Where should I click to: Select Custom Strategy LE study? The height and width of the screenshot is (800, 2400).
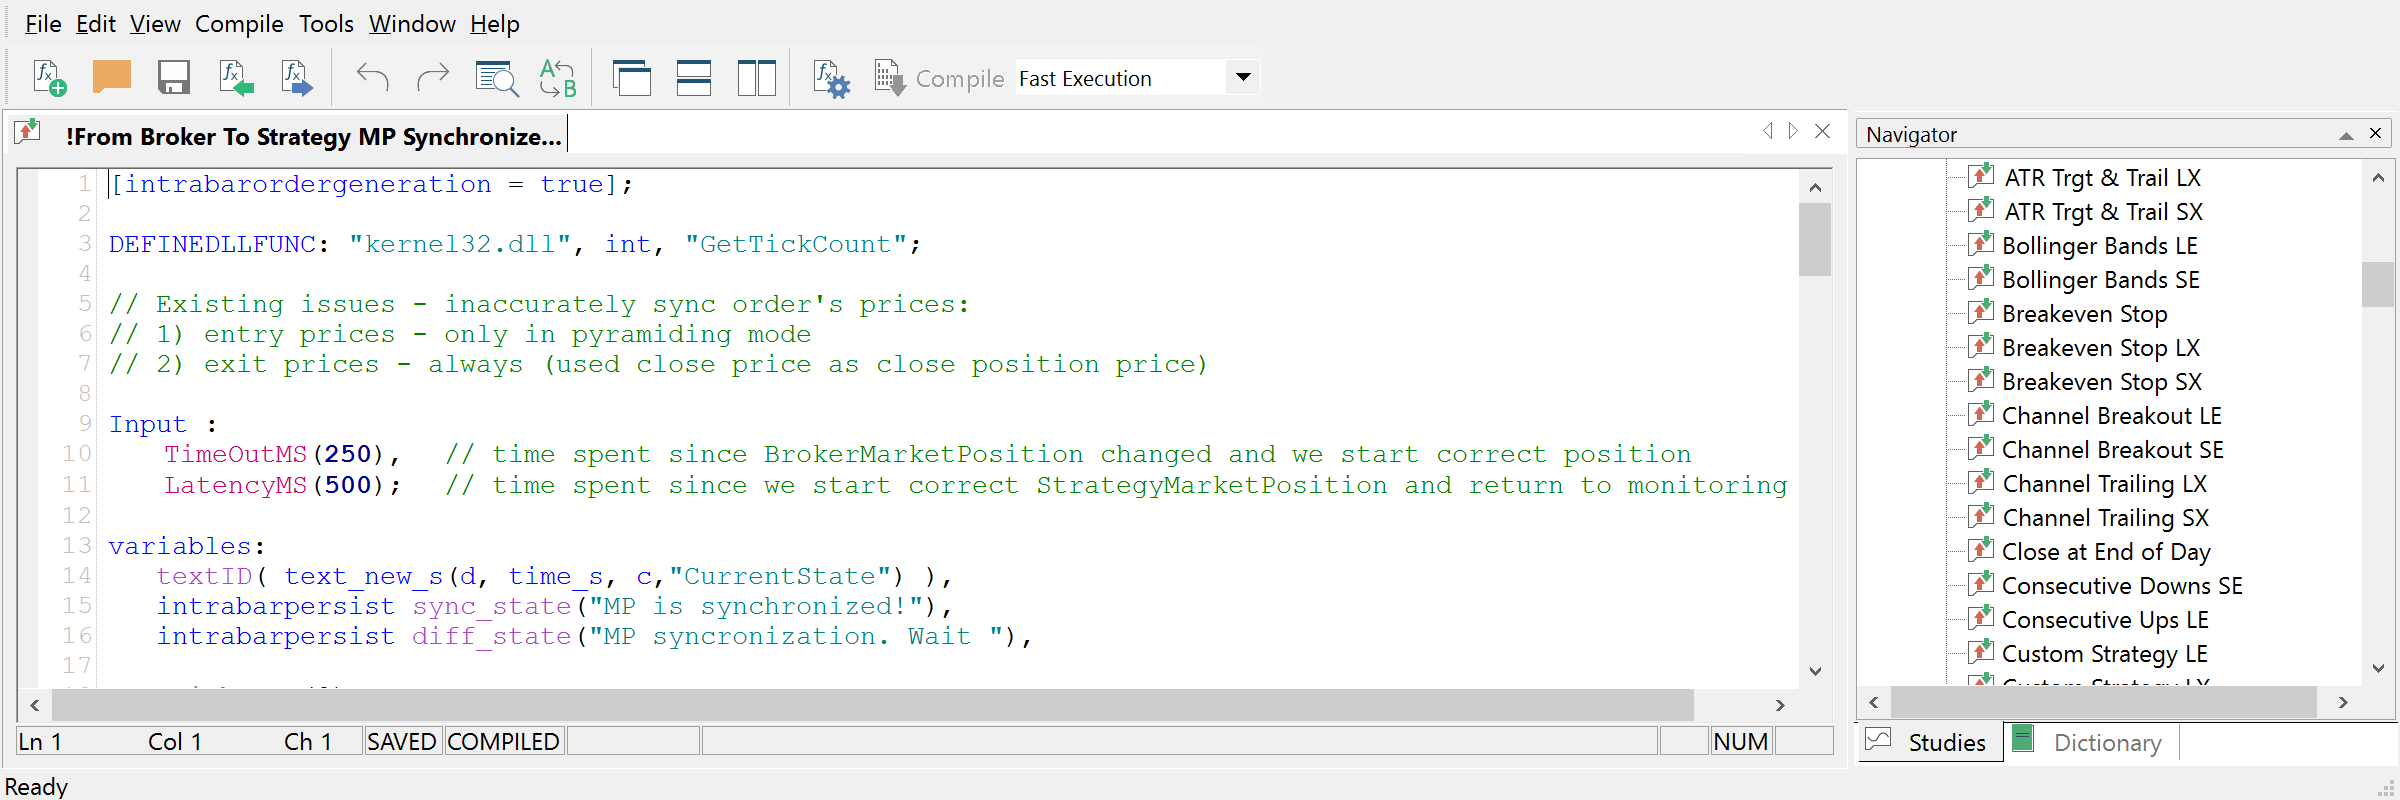(2104, 654)
